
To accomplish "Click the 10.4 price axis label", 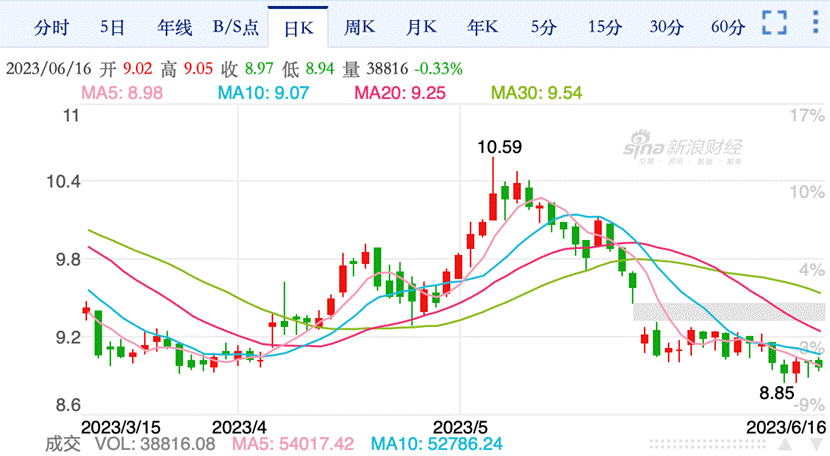I will click(64, 182).
